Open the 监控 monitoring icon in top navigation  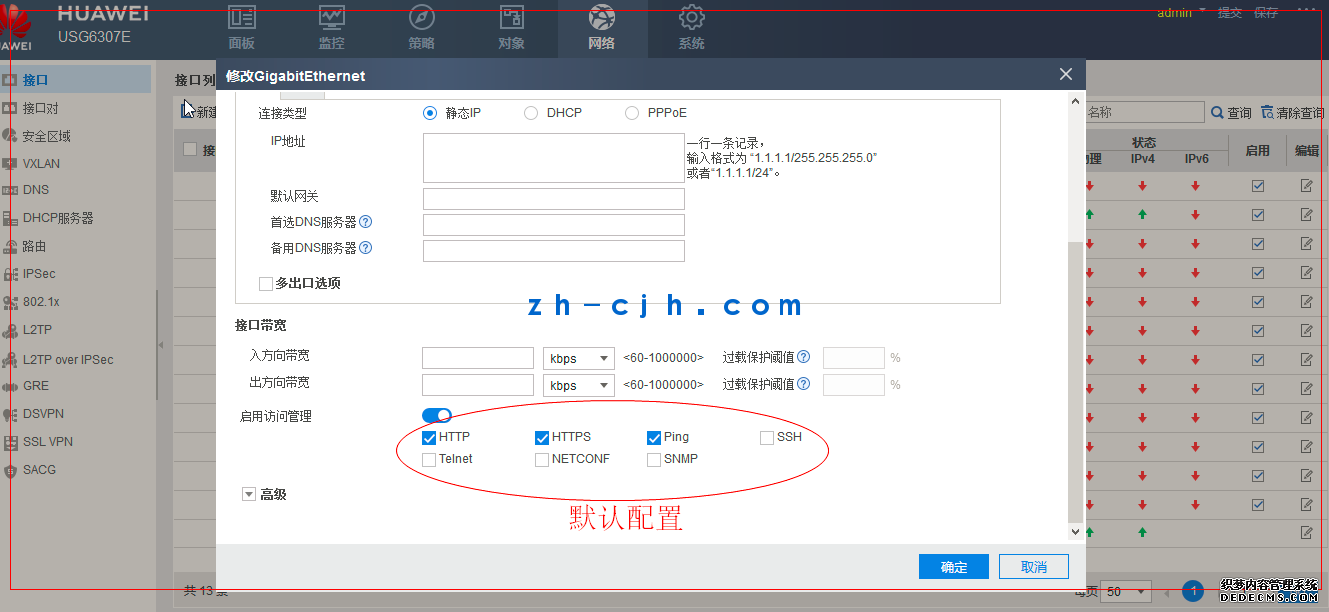(332, 18)
